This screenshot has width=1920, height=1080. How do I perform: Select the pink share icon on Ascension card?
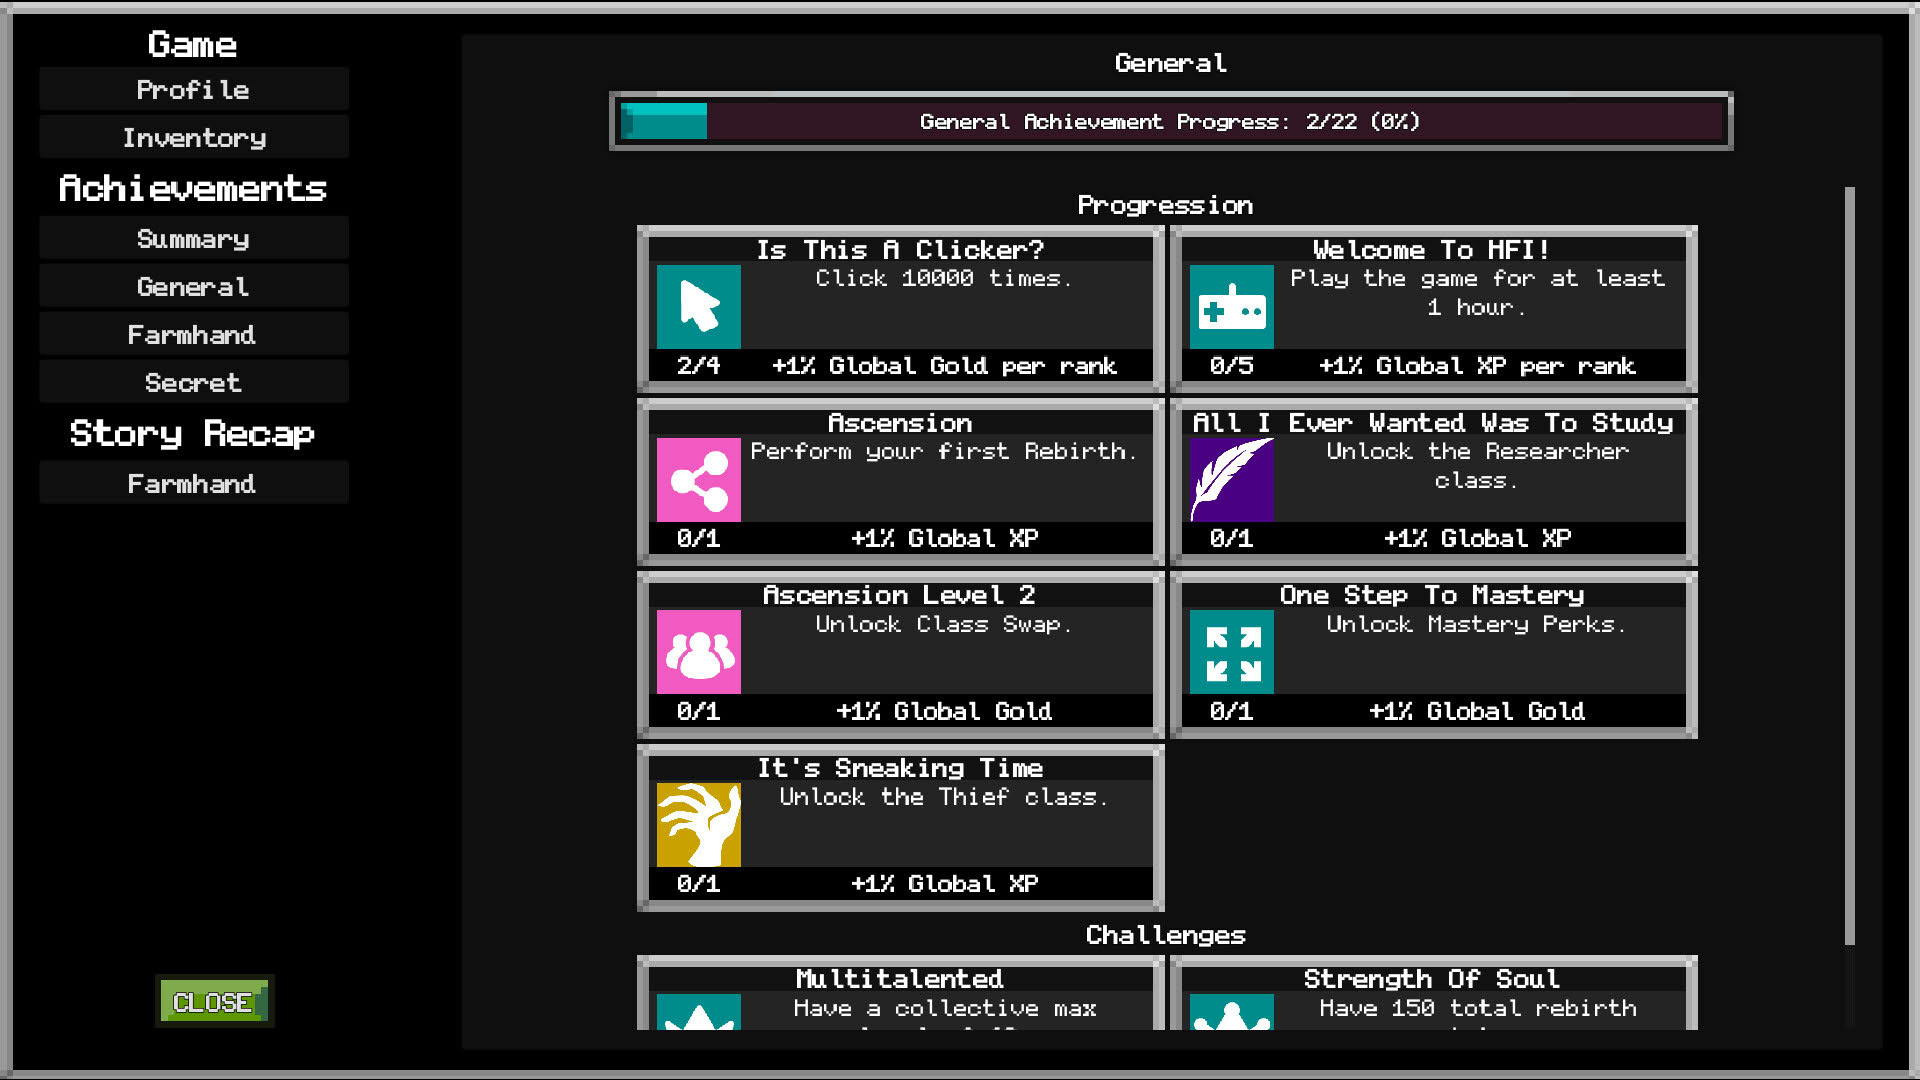click(x=698, y=480)
